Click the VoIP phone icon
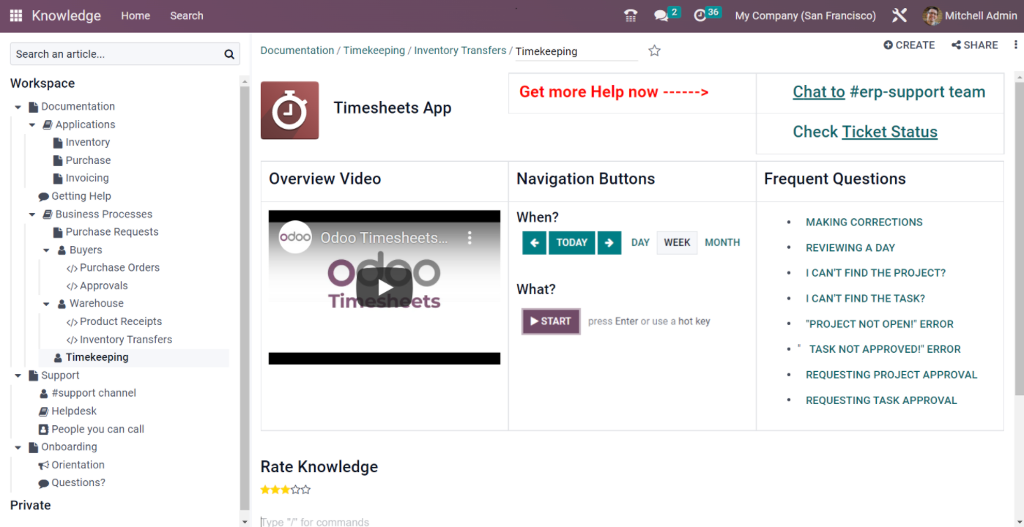This screenshot has height=527, width=1024. pyautogui.click(x=630, y=16)
